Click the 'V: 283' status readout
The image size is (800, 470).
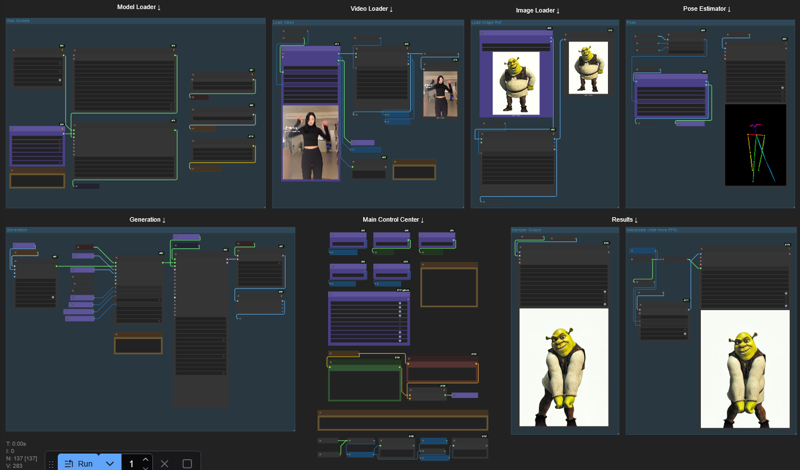tap(14, 465)
